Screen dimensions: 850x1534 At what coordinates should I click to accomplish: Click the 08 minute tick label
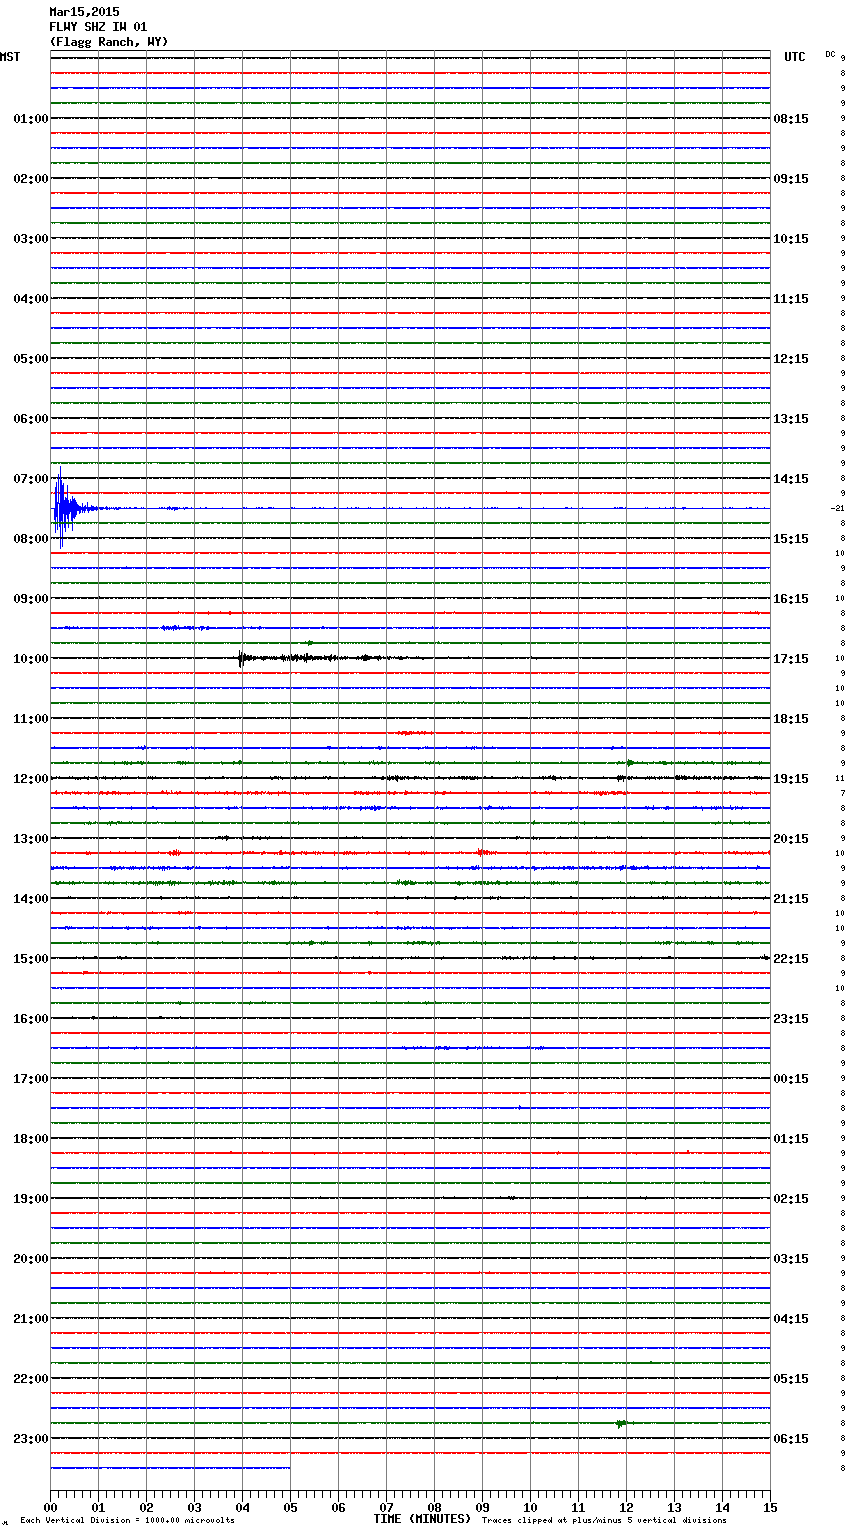coord(434,1507)
